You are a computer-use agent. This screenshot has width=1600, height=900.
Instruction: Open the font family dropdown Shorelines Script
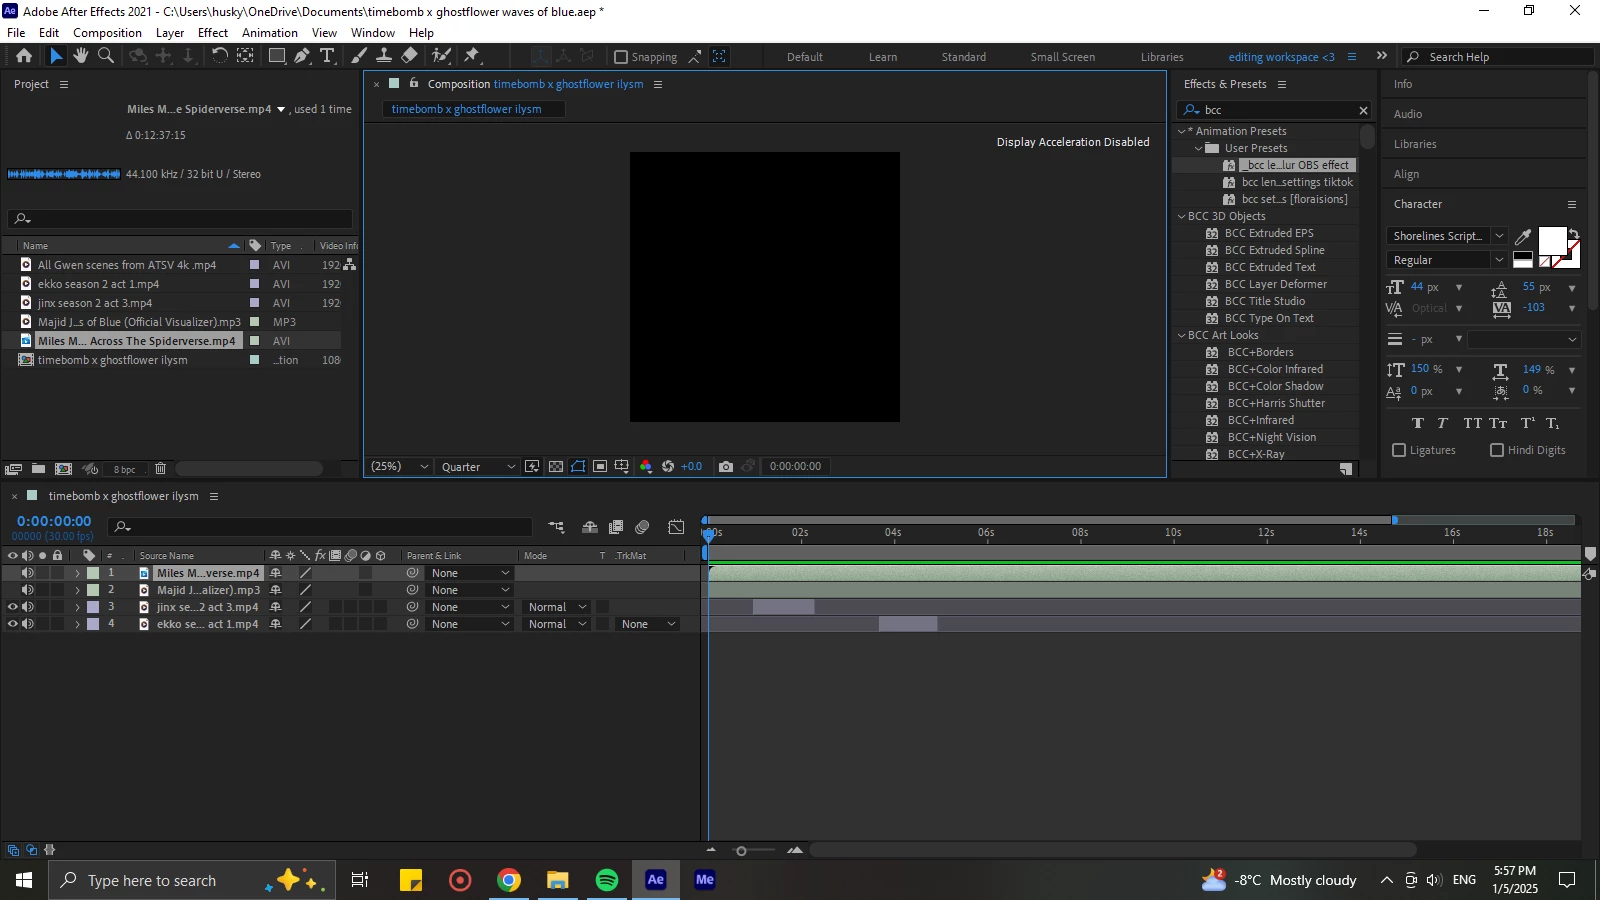pyautogui.click(x=1447, y=236)
